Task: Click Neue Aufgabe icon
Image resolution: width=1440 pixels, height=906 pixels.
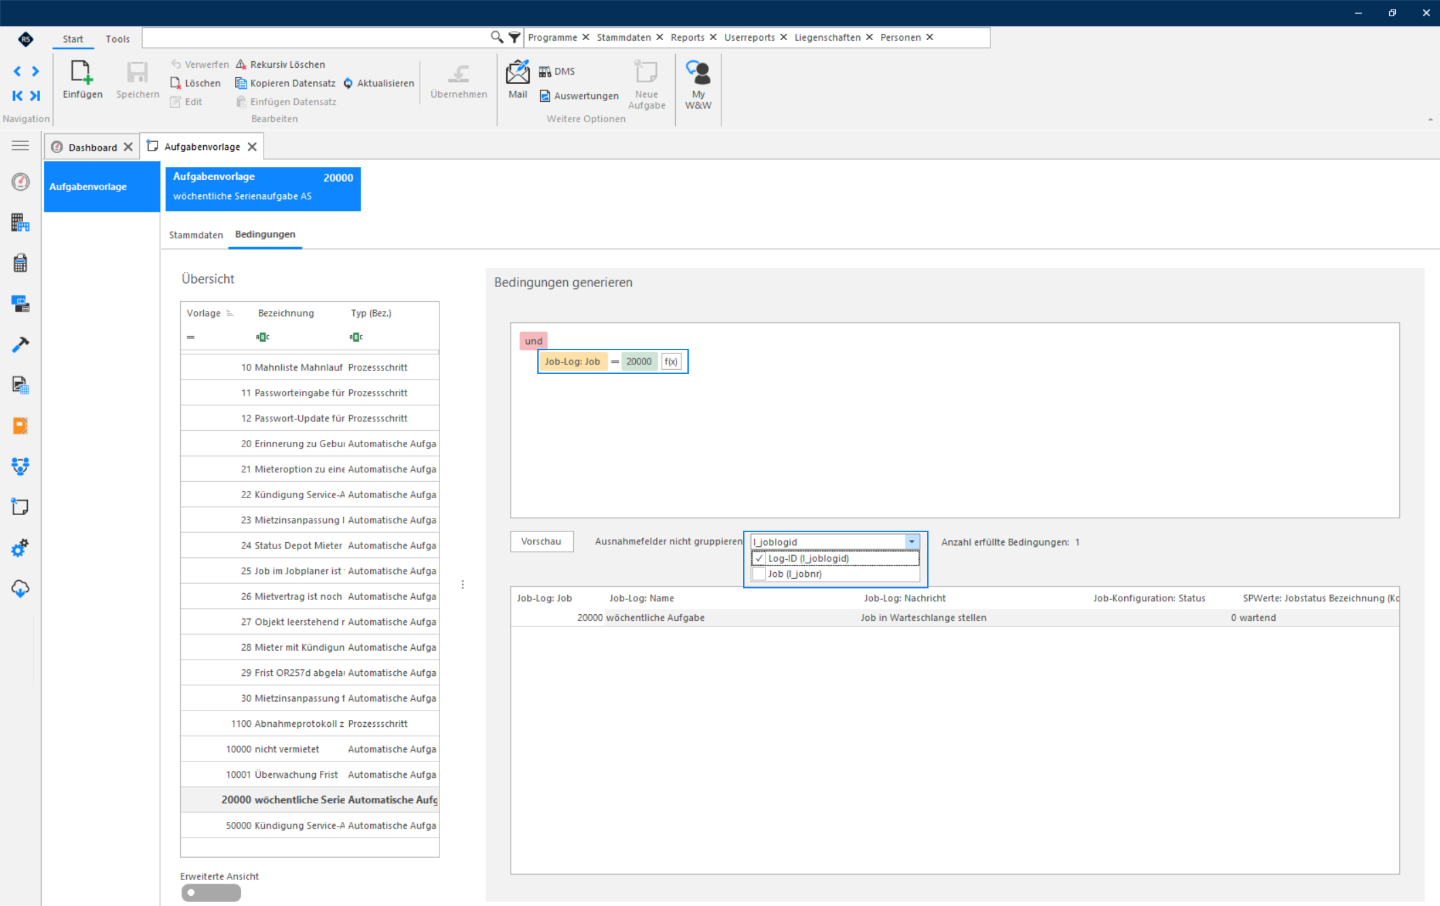Action: click(x=646, y=72)
